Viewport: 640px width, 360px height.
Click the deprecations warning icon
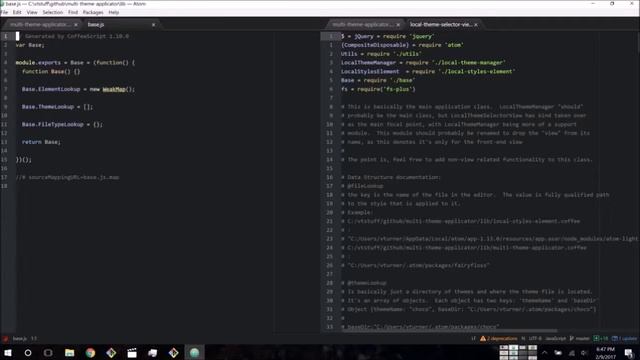(x=483, y=338)
